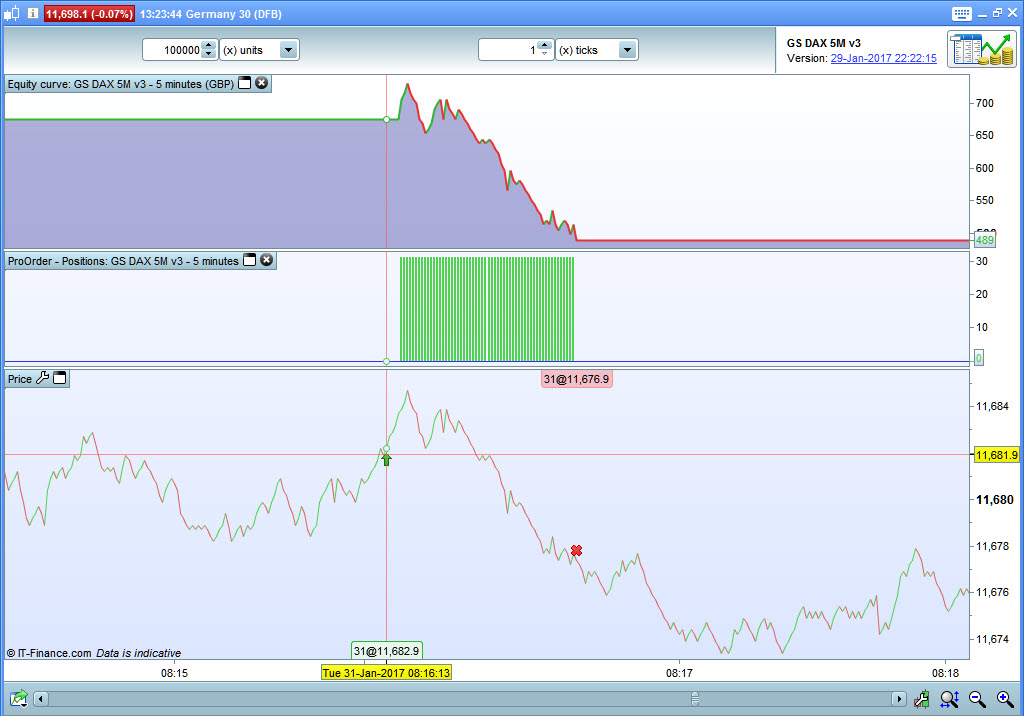Click the ticks quantity input field
The image size is (1024, 716).
click(508, 50)
